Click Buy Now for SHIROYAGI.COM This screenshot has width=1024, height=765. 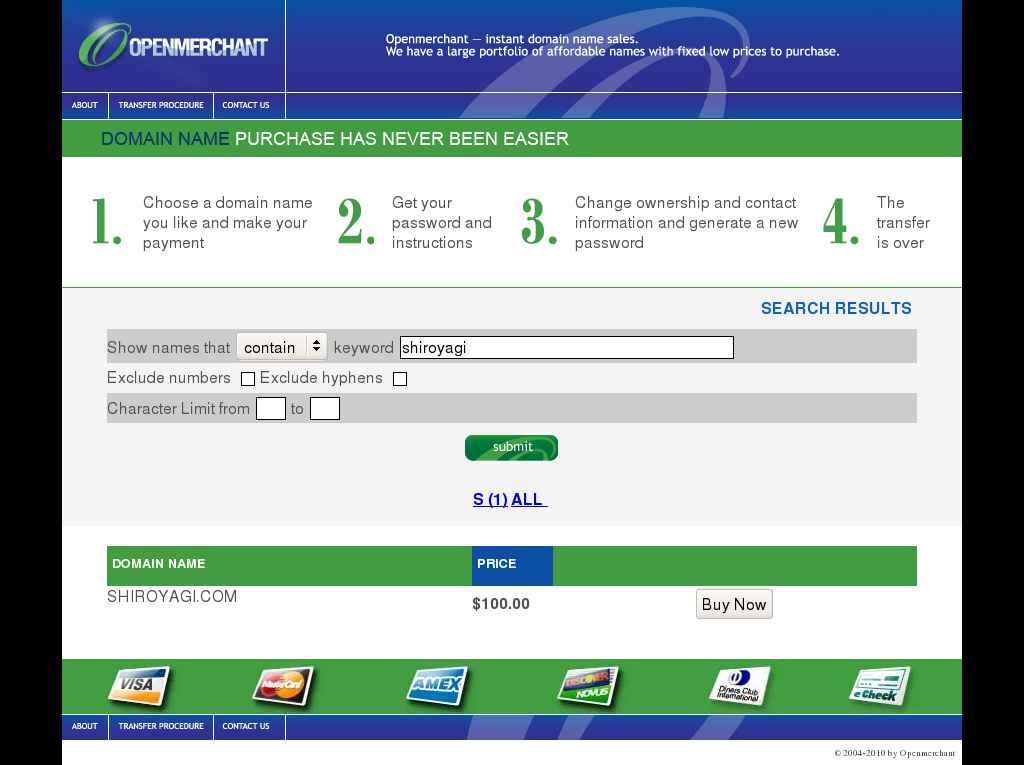coord(734,604)
